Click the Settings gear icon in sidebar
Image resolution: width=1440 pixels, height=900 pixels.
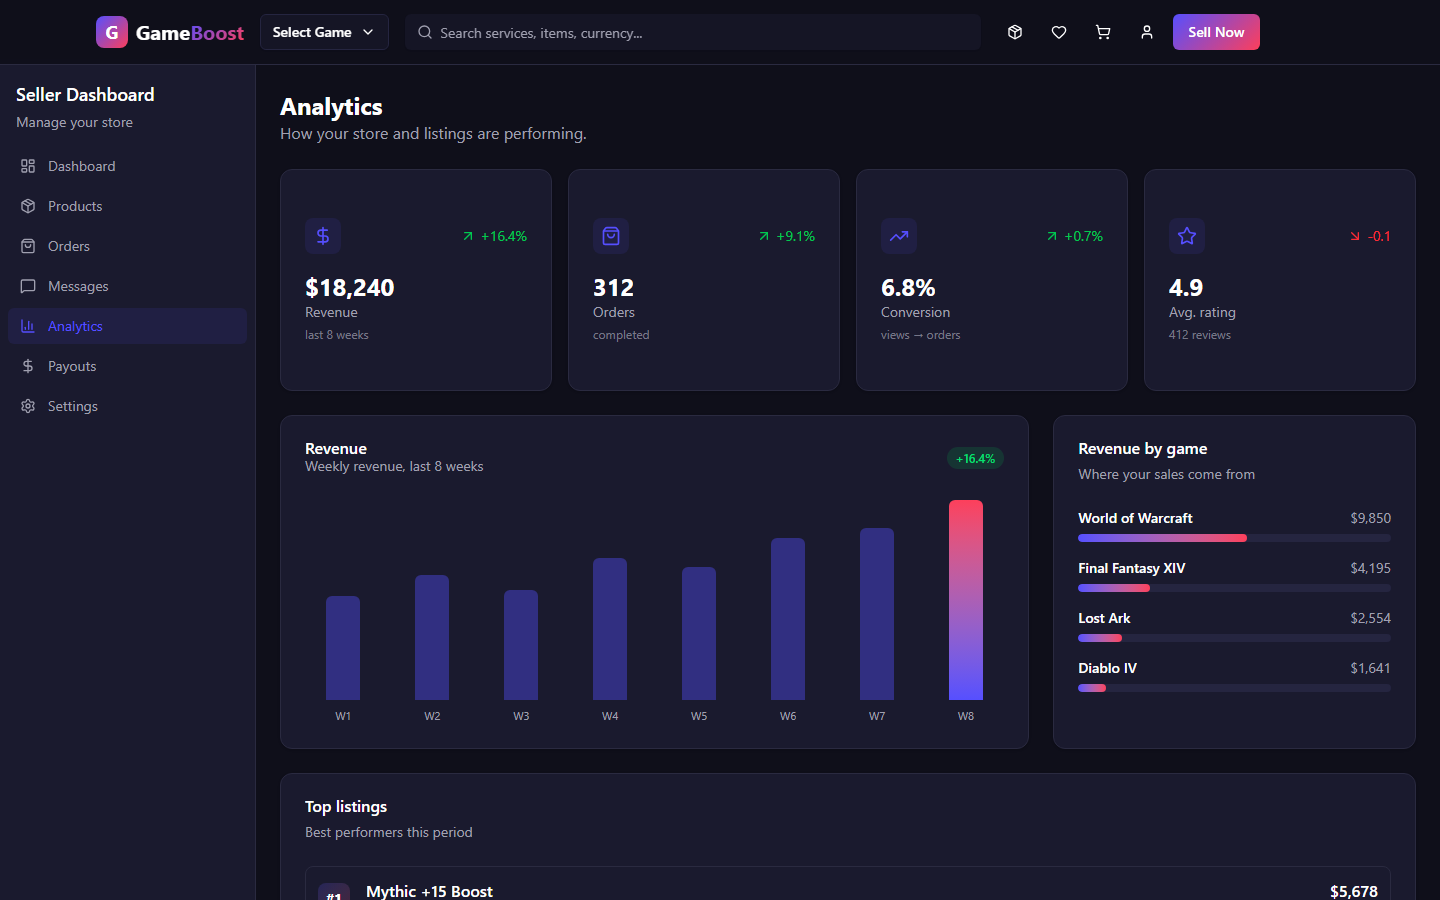point(28,406)
